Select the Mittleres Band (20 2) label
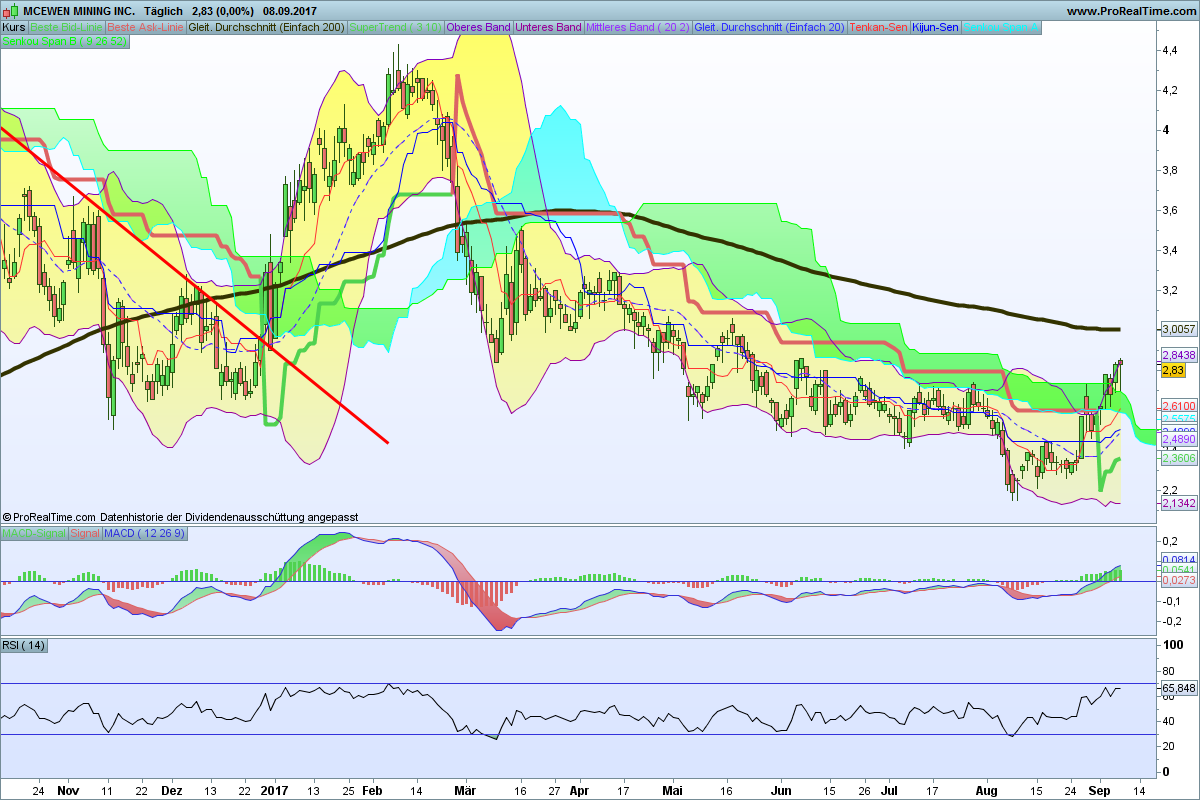The width and height of the screenshot is (1200, 800). tap(637, 27)
